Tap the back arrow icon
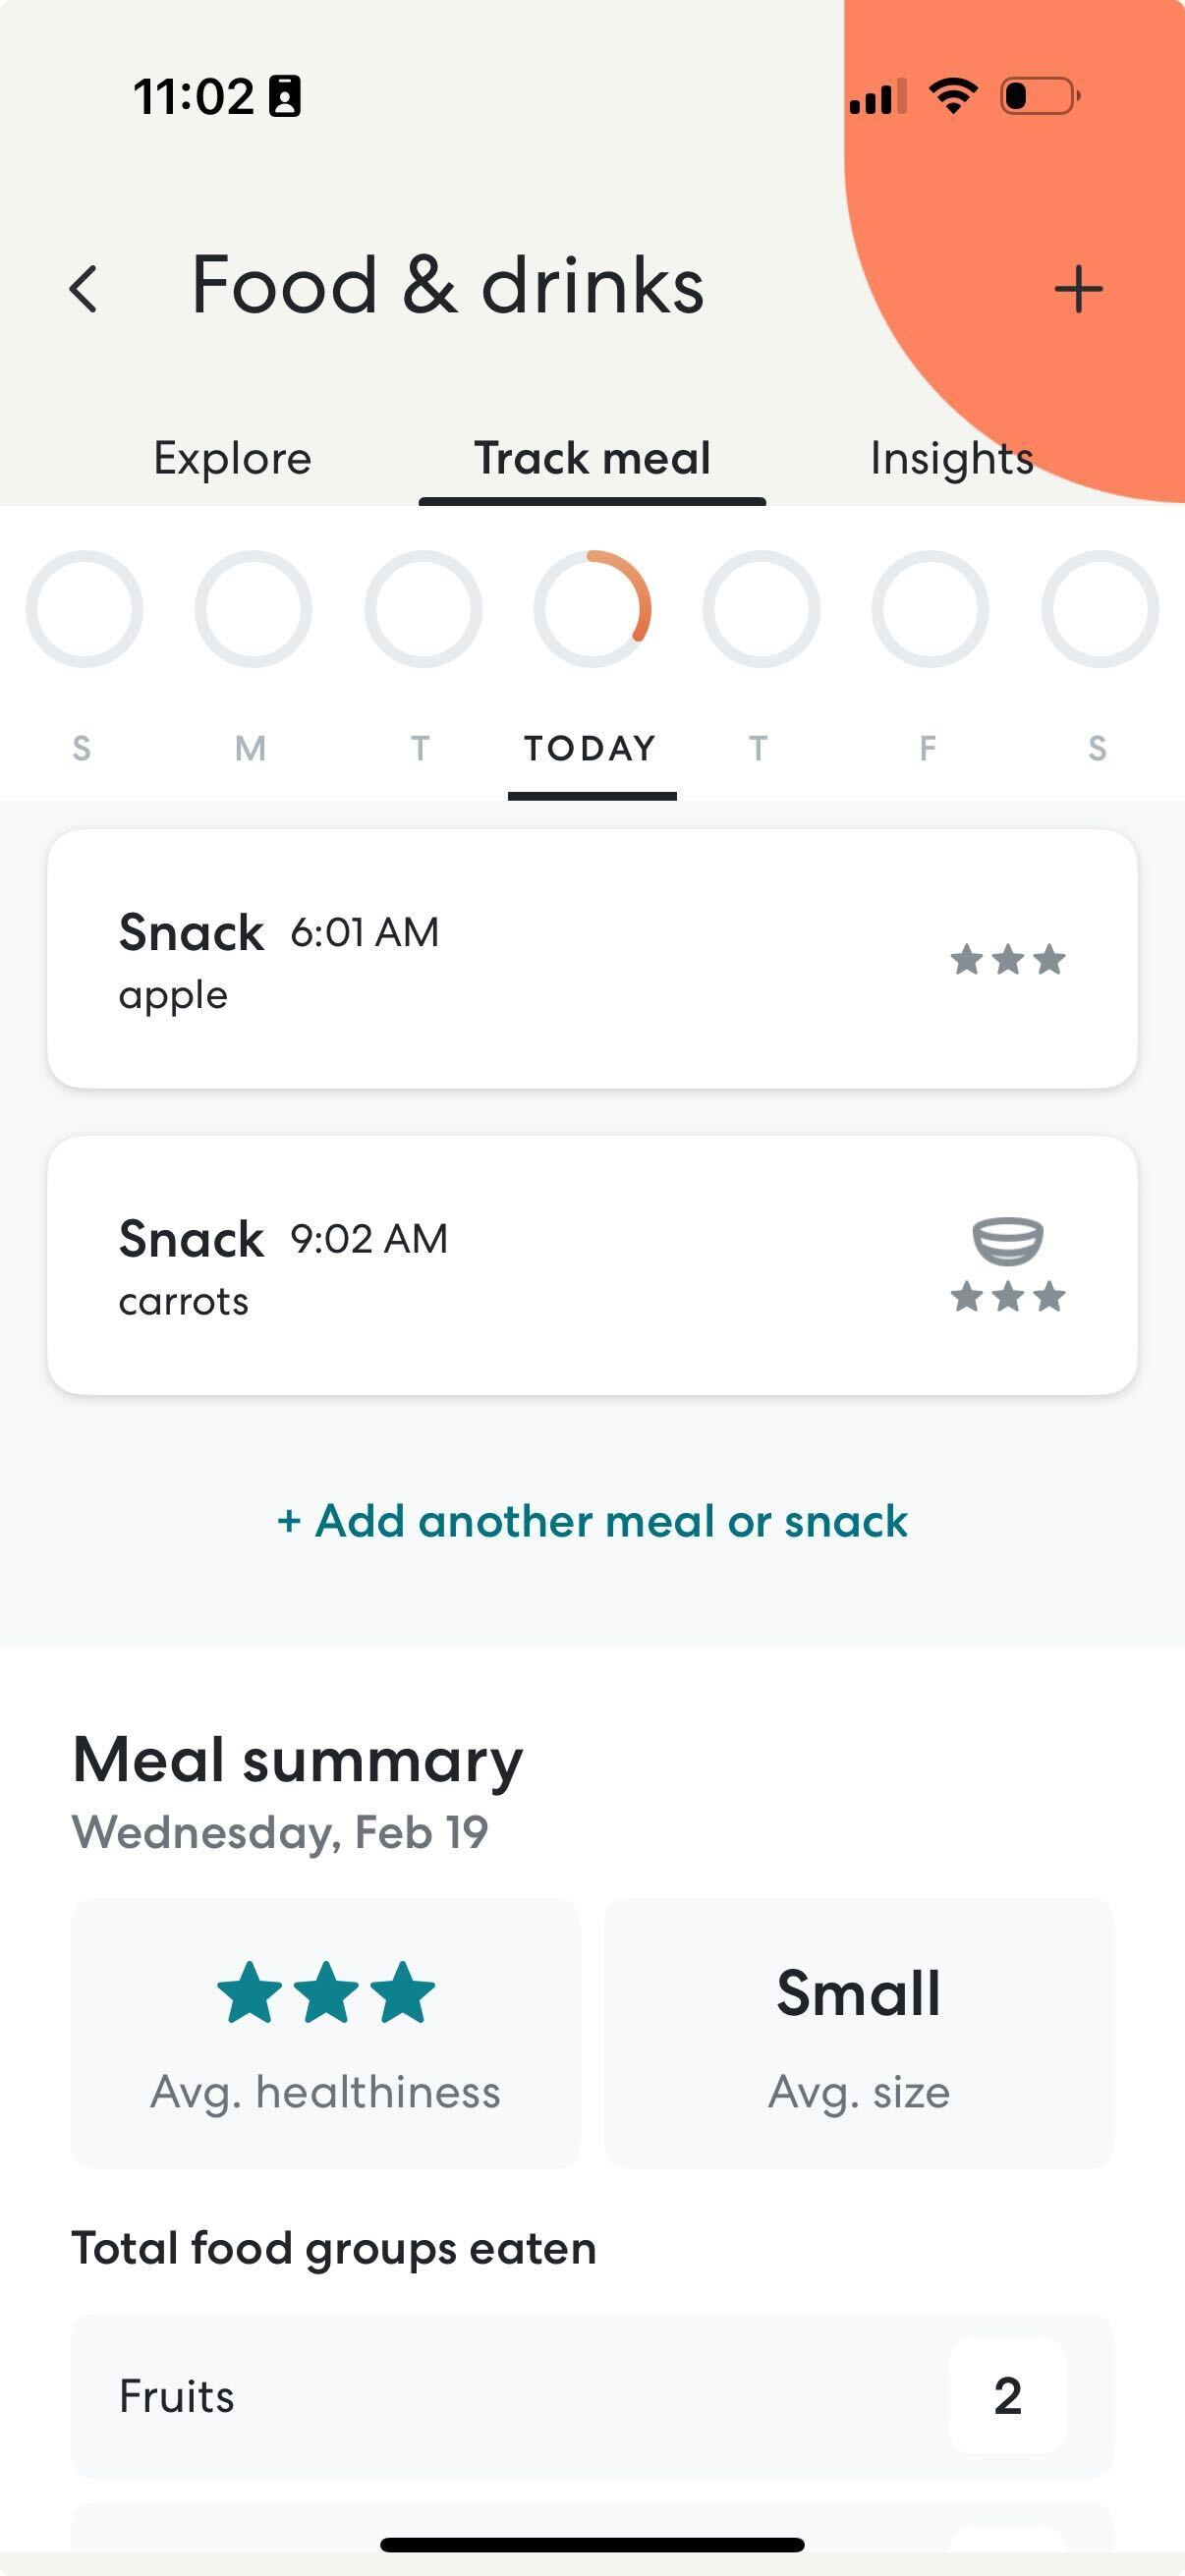The image size is (1185, 2576). (84, 289)
